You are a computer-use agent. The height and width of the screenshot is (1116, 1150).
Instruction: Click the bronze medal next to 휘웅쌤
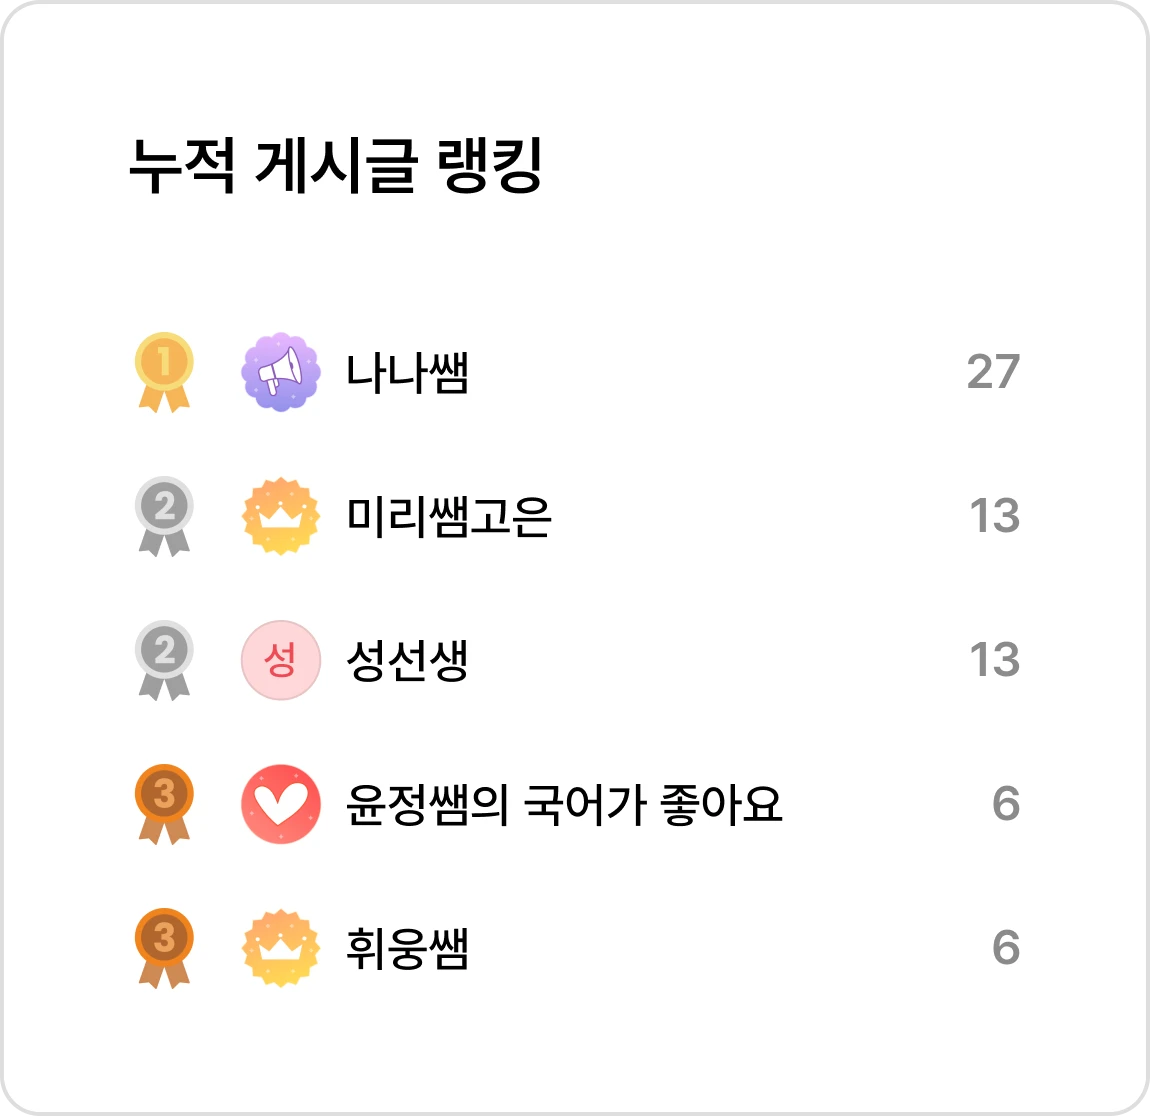click(x=164, y=948)
